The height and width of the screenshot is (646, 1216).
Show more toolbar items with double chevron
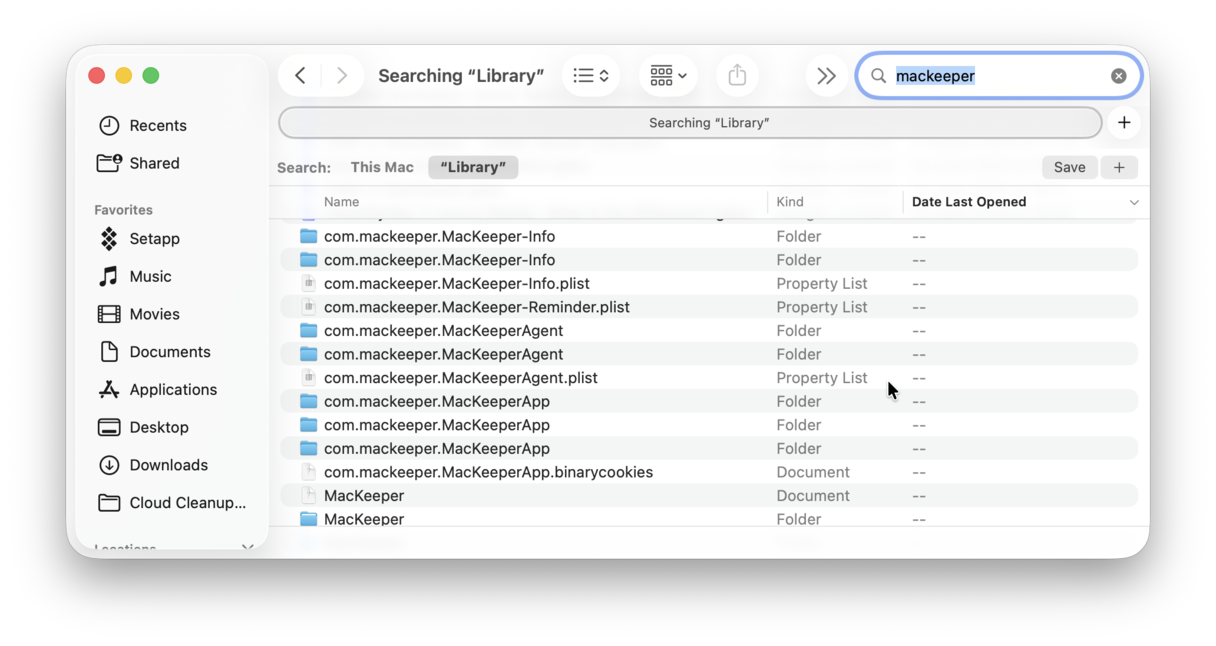point(826,76)
